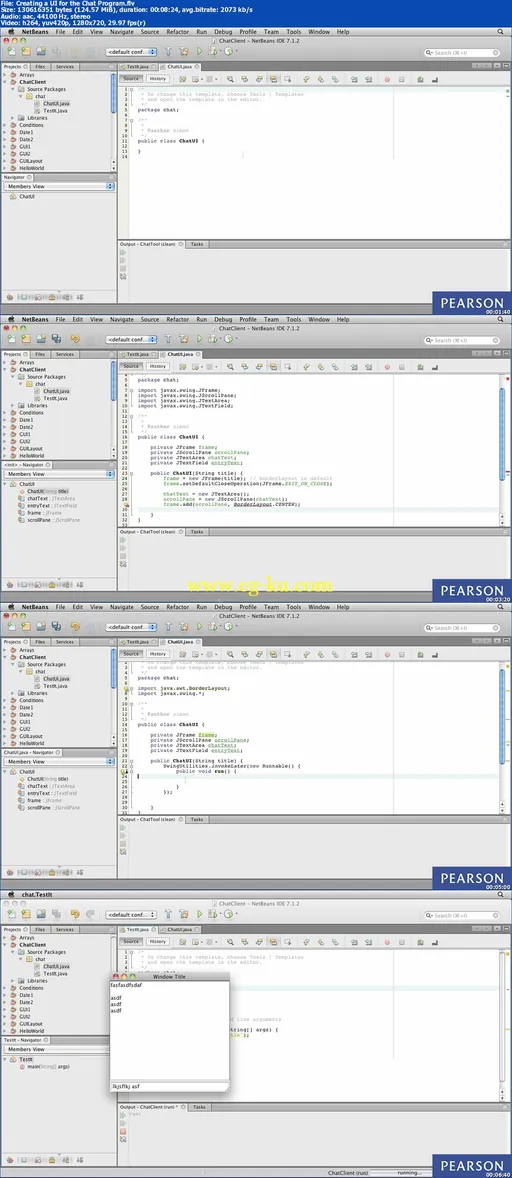This screenshot has height=1178, width=512.
Task: Toggle Rectangular Selection in 00:05:00 editor toolbar
Action: click(287, 654)
